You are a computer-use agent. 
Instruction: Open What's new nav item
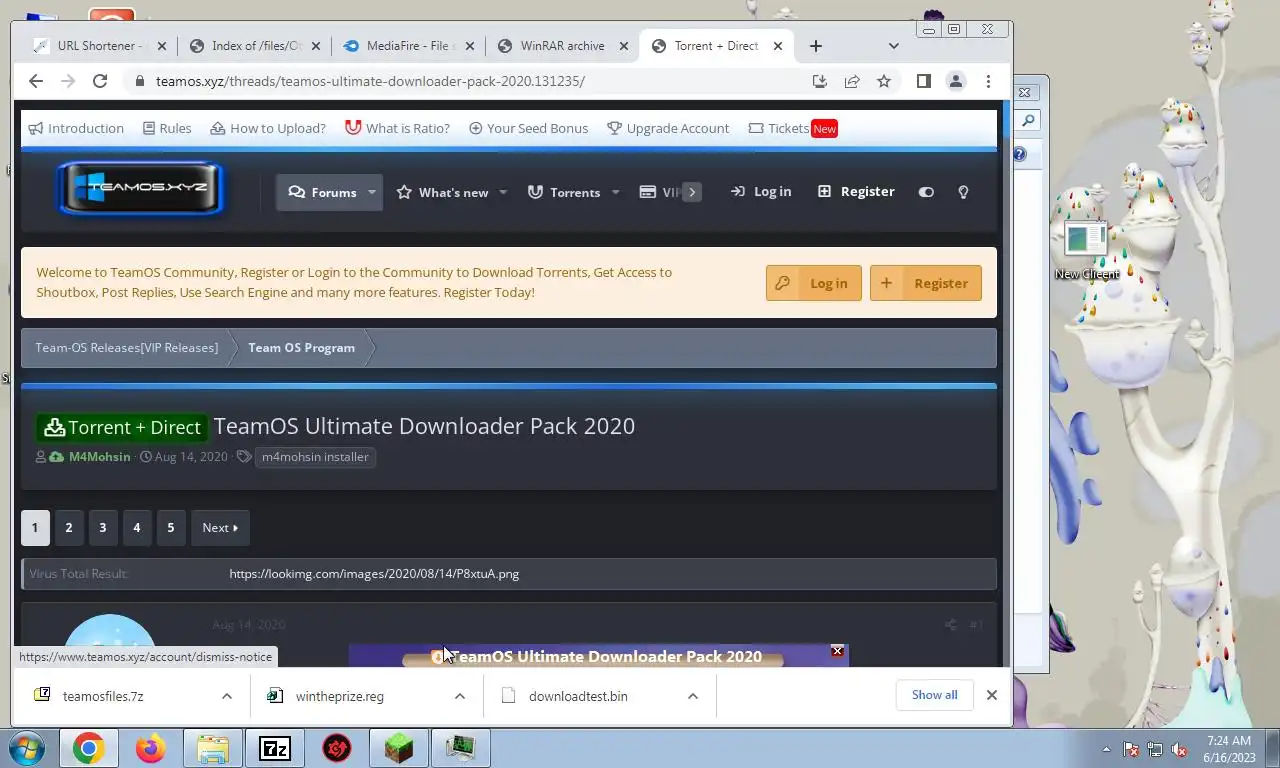tap(442, 192)
